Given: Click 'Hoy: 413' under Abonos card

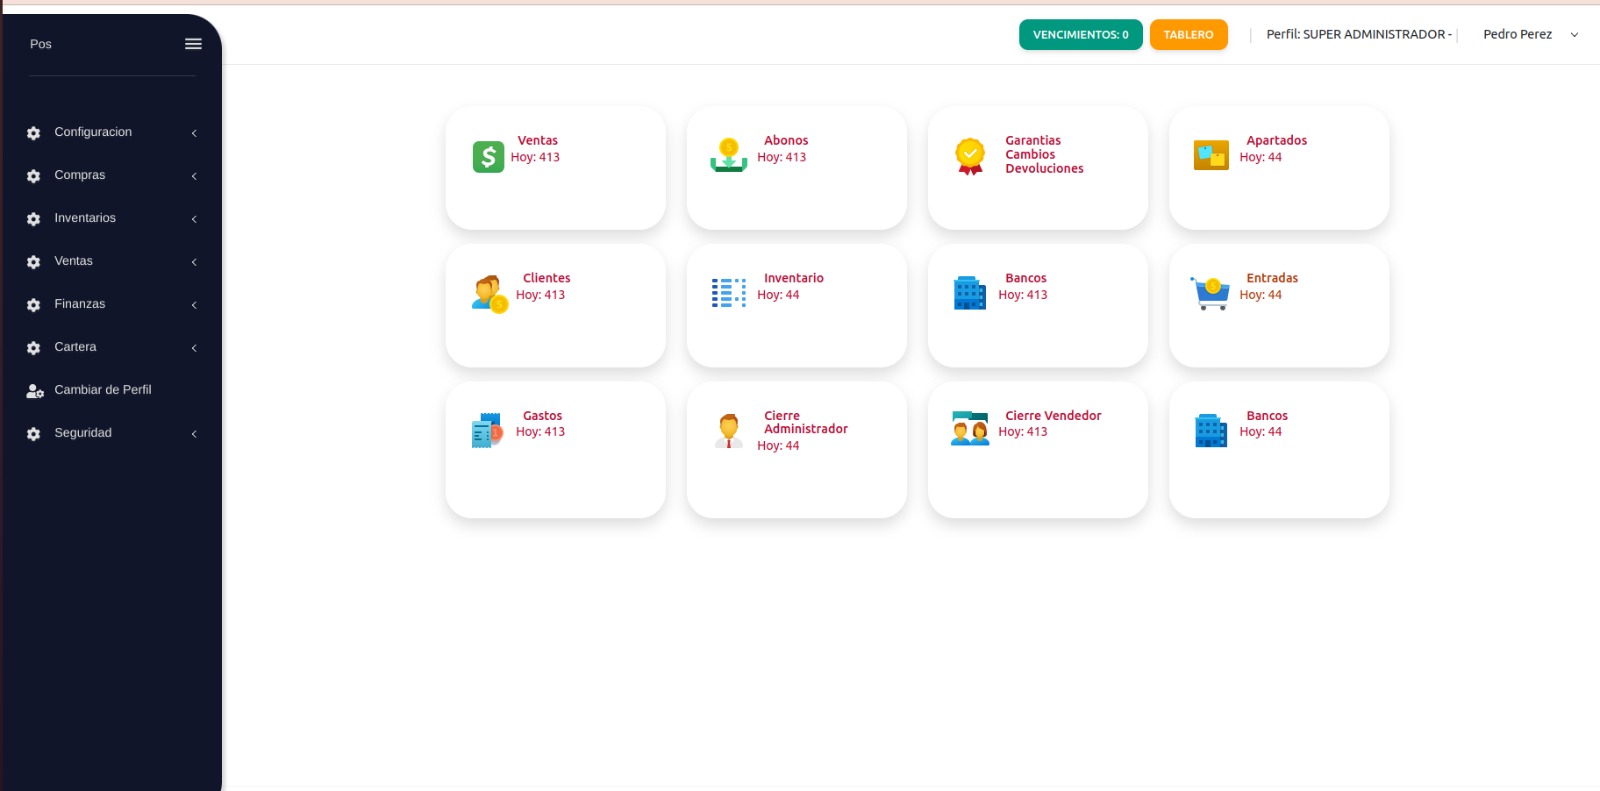Looking at the screenshot, I should 781,157.
